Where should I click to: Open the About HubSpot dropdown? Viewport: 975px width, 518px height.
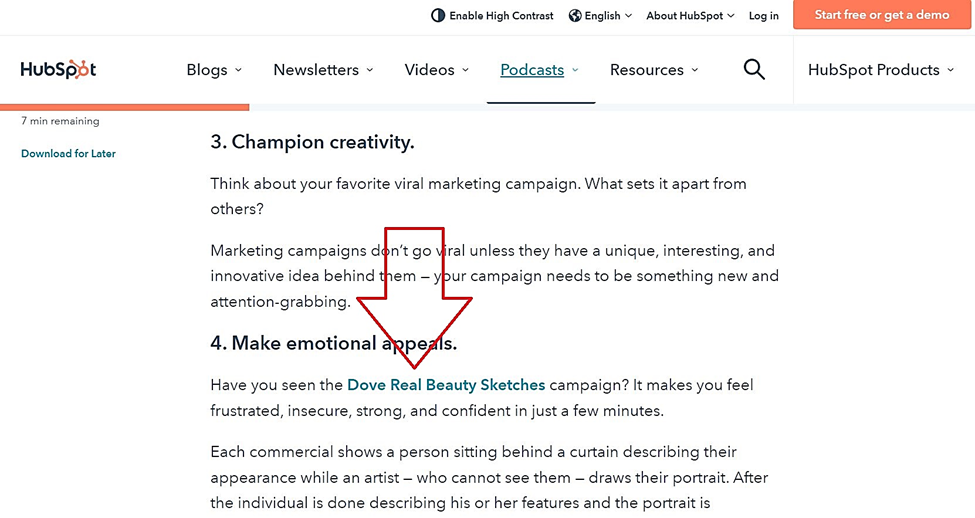tap(690, 16)
